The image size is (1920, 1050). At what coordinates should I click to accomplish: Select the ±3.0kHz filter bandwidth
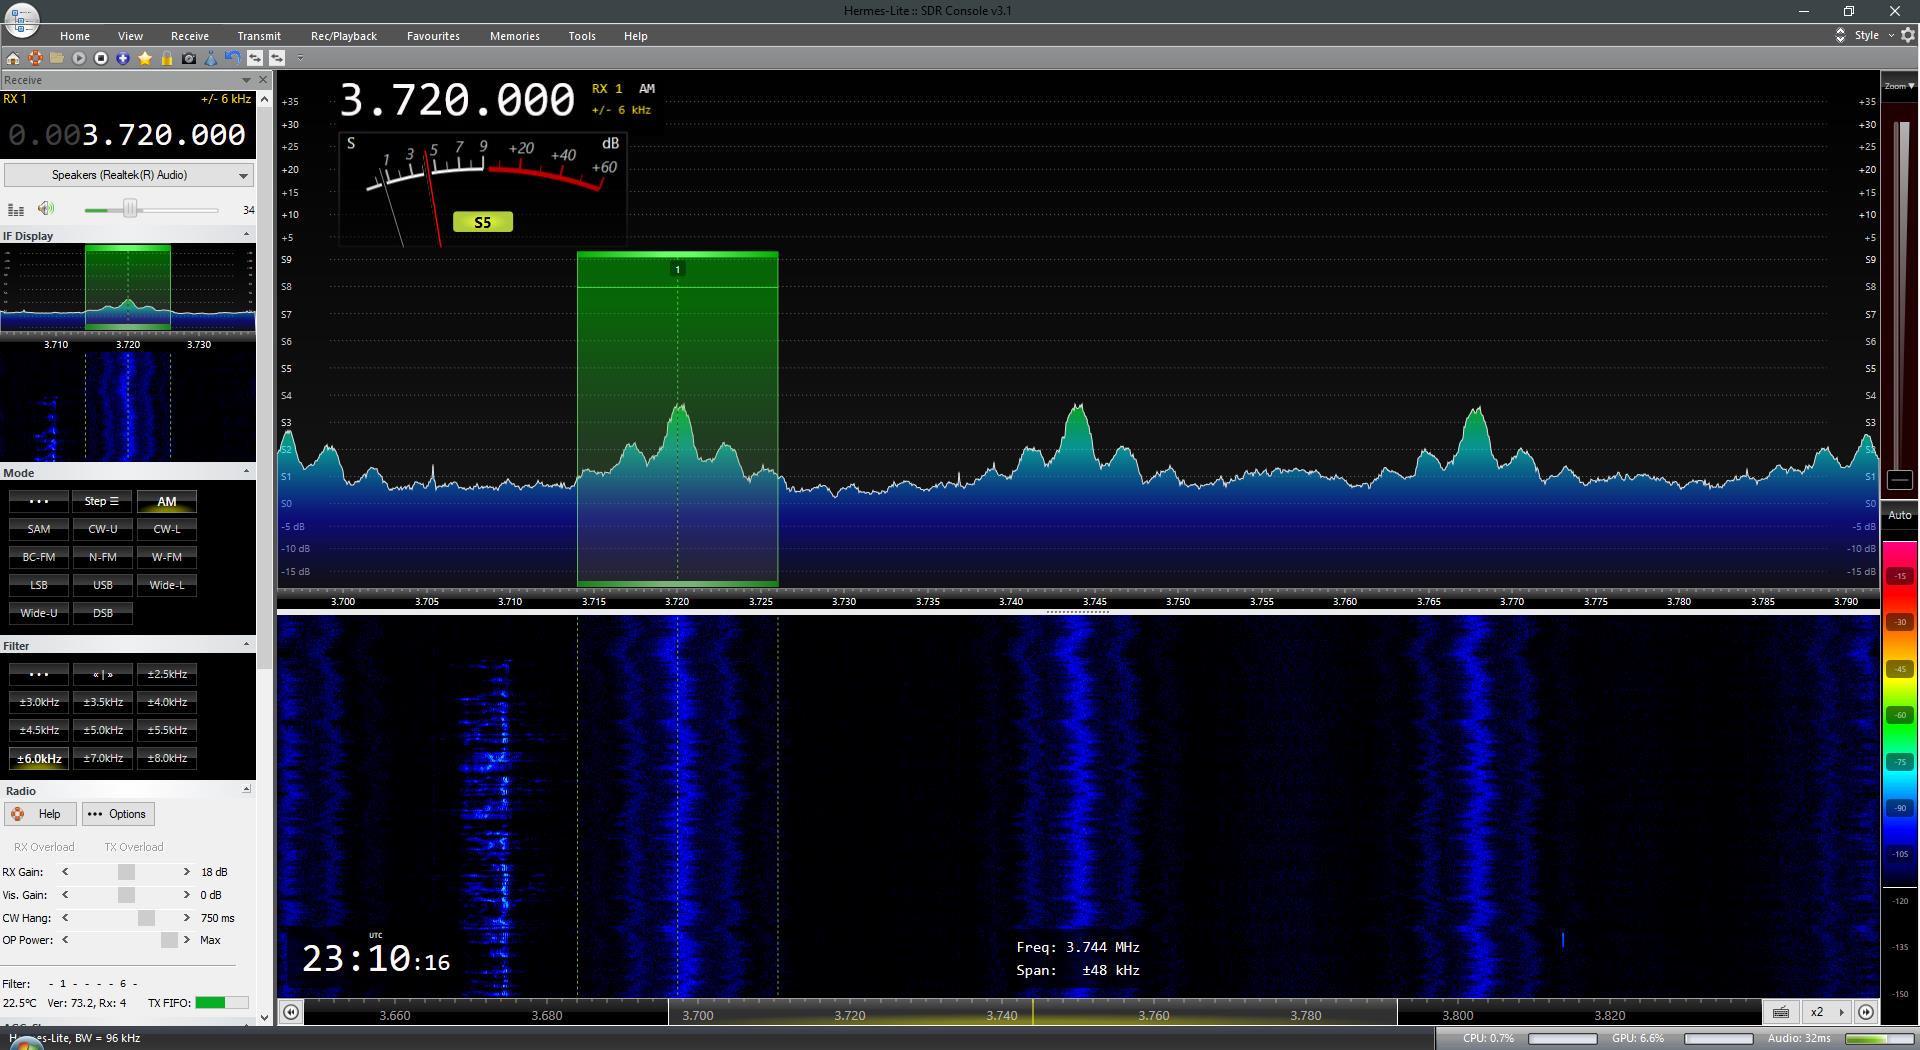pyautogui.click(x=39, y=702)
